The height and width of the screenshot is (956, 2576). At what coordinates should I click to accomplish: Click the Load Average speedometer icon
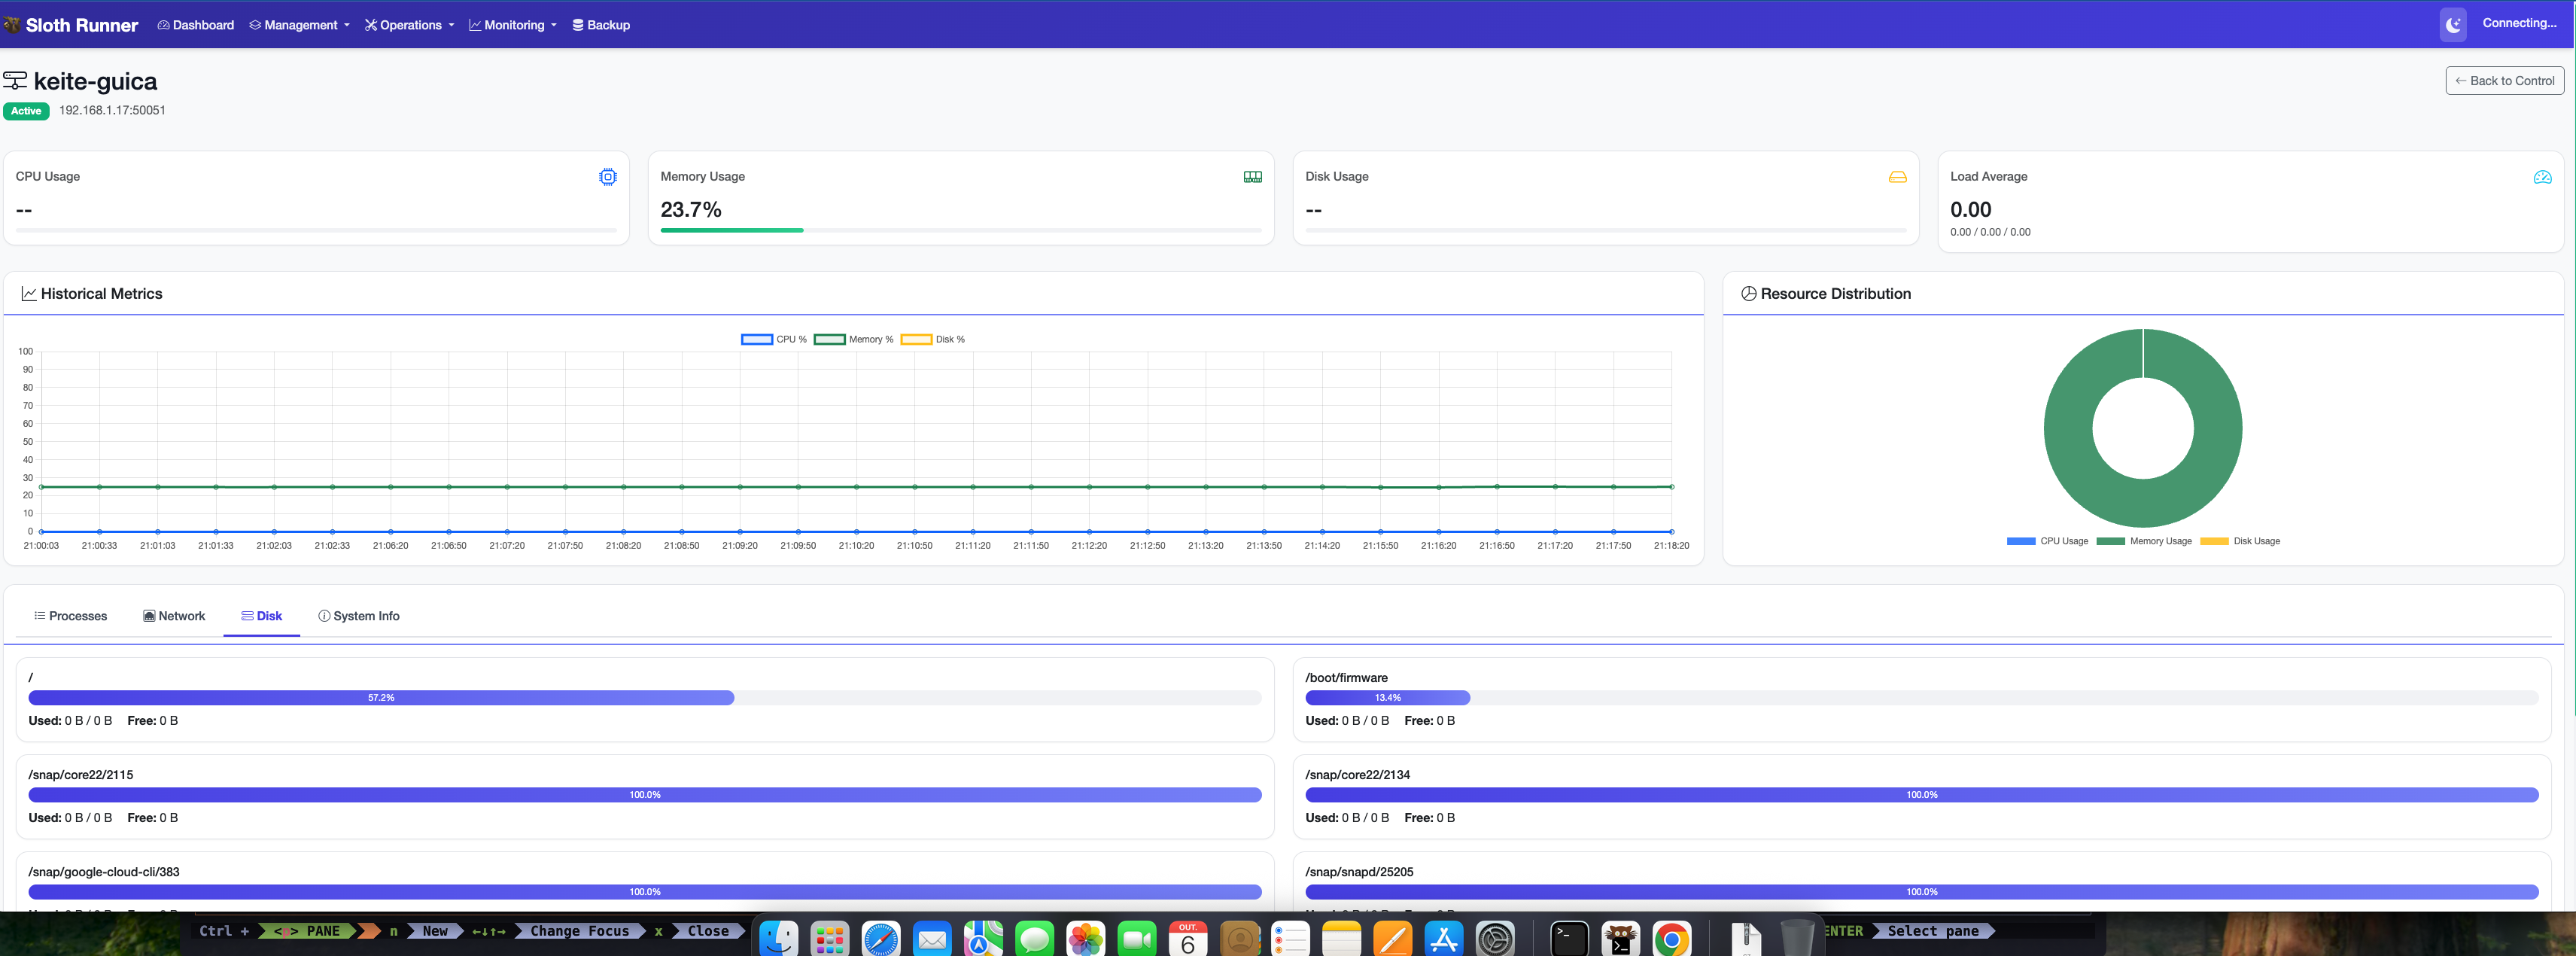point(2542,177)
